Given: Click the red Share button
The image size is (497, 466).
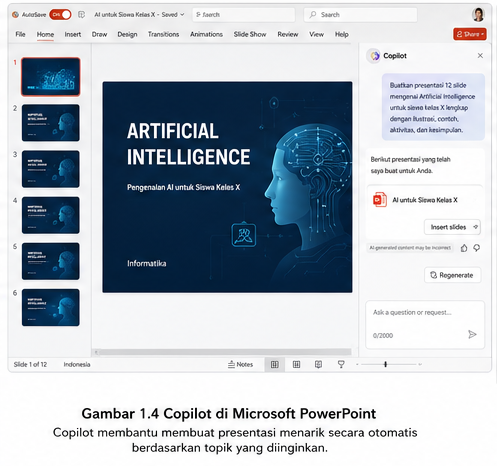Looking at the screenshot, I should click(470, 34).
